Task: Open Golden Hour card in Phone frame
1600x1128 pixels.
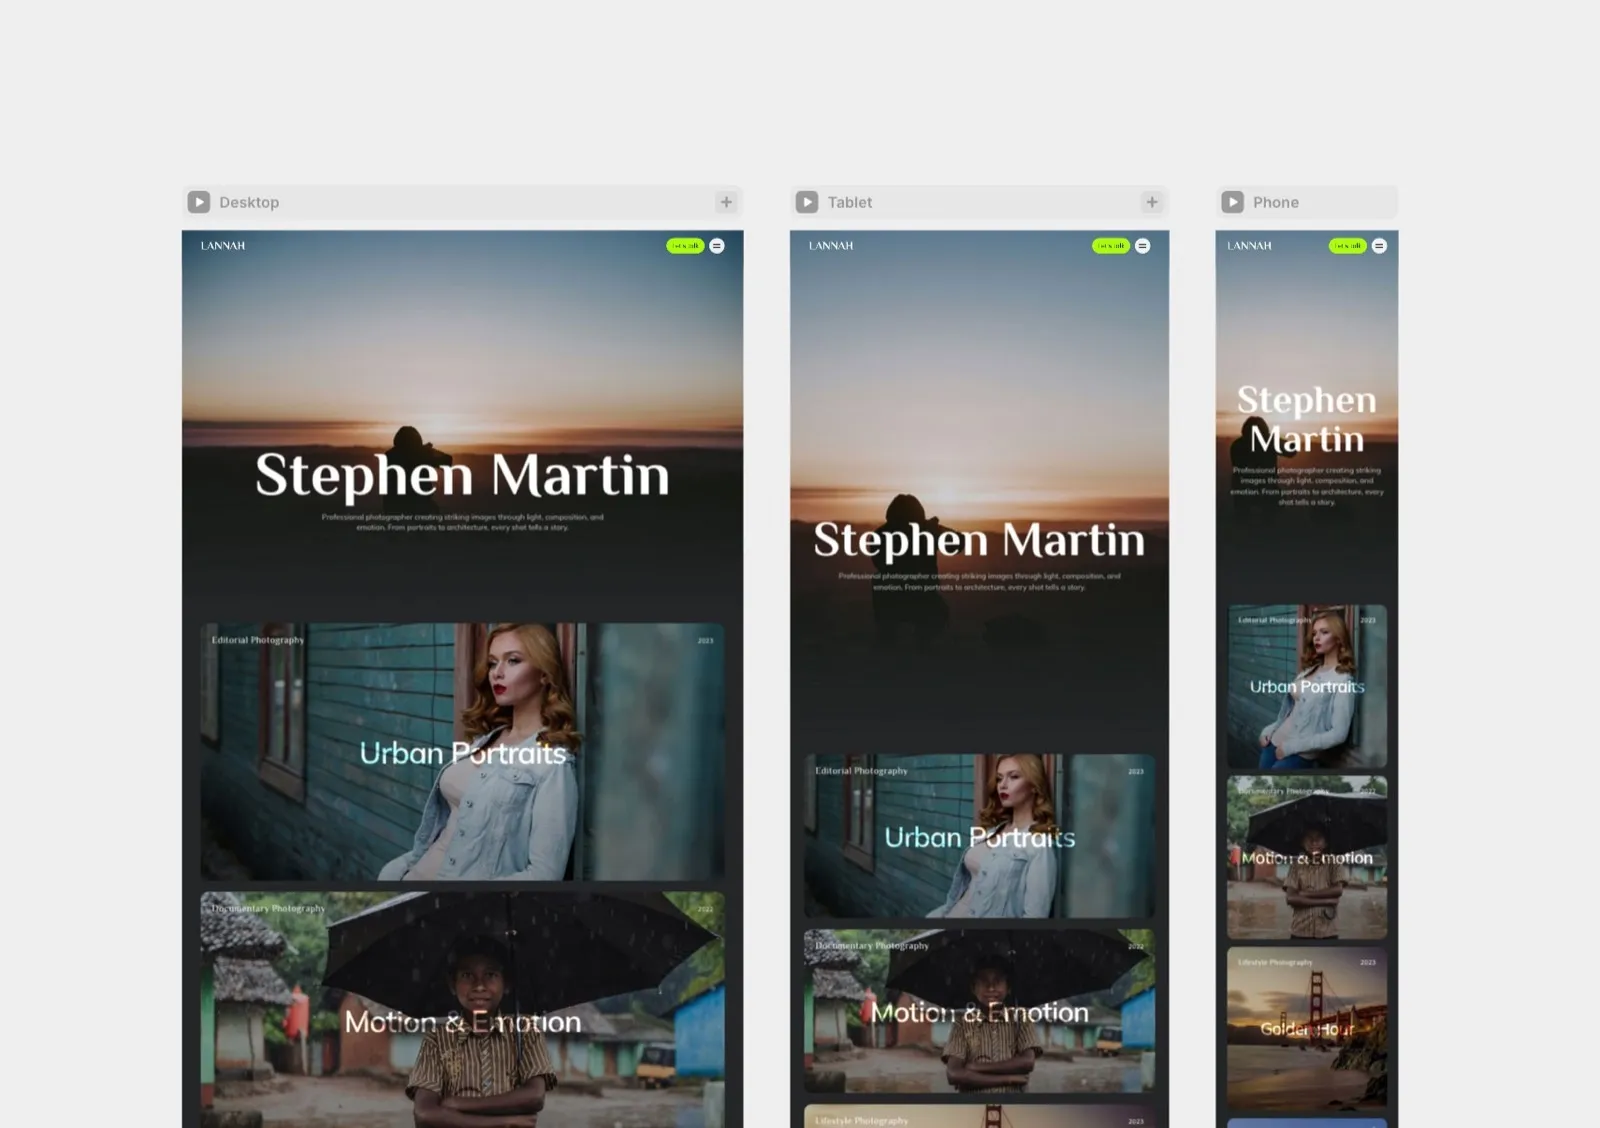Action: [x=1307, y=1029]
